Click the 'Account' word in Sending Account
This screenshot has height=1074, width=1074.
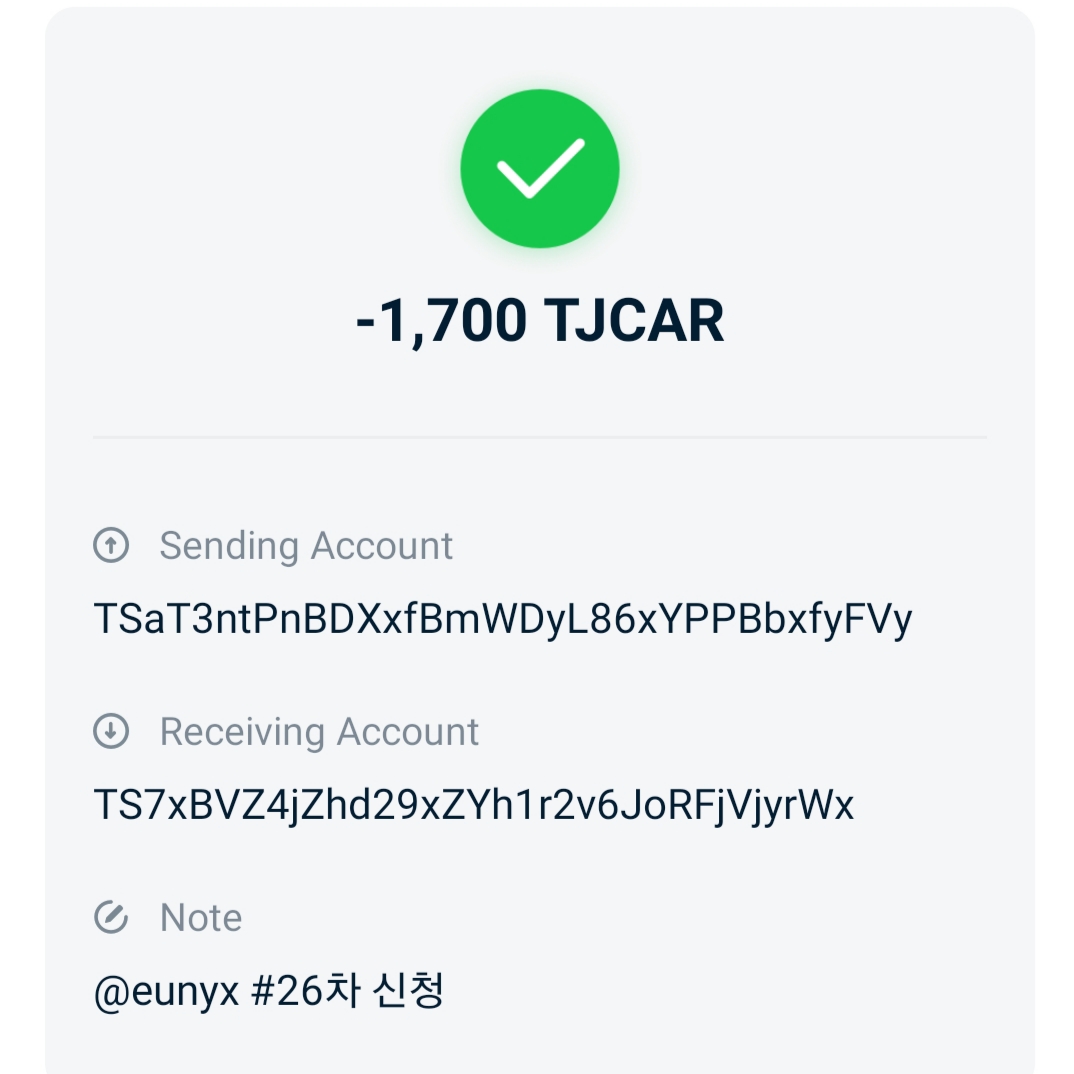point(382,546)
